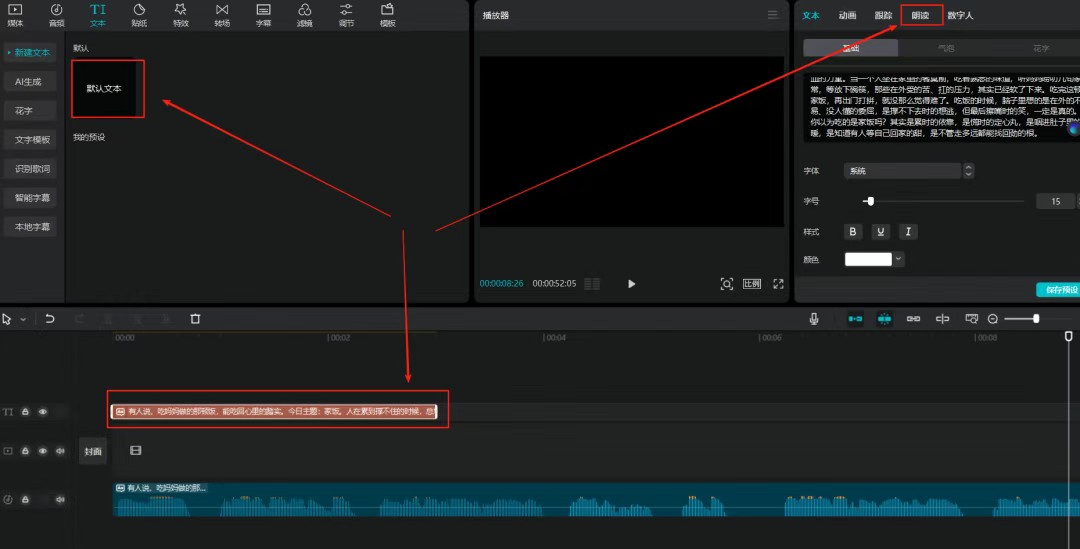
Task: Toggle lock on the audio track
Action: click(25, 499)
